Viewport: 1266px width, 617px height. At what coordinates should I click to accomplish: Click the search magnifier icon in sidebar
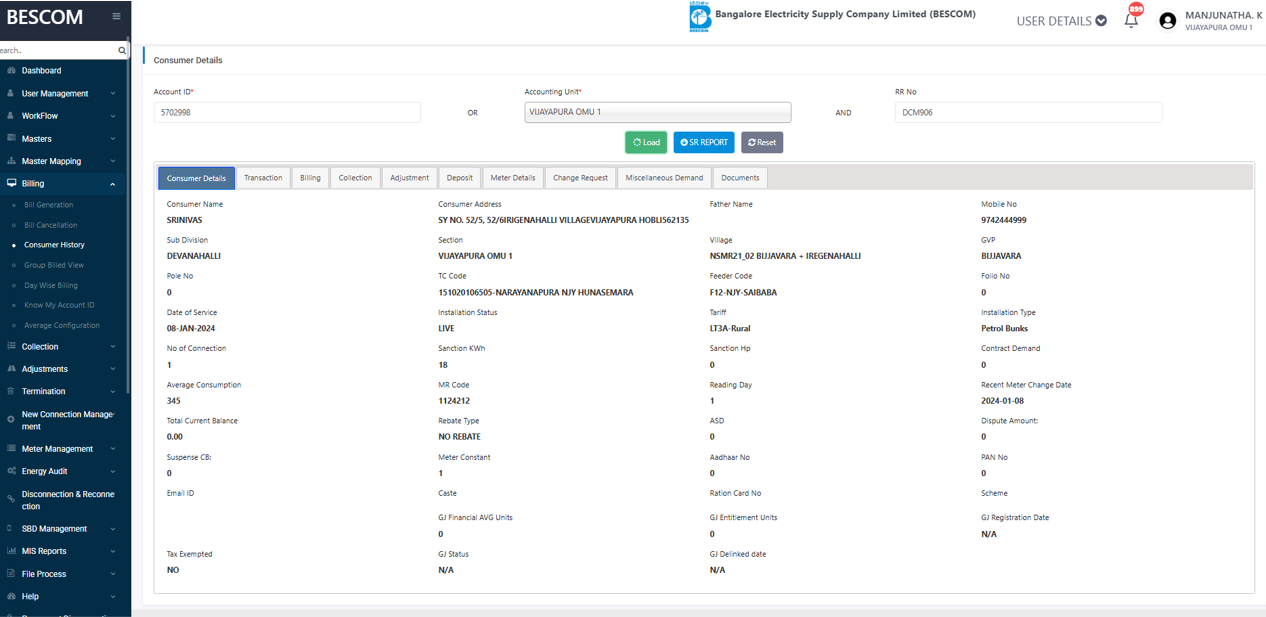pos(122,50)
